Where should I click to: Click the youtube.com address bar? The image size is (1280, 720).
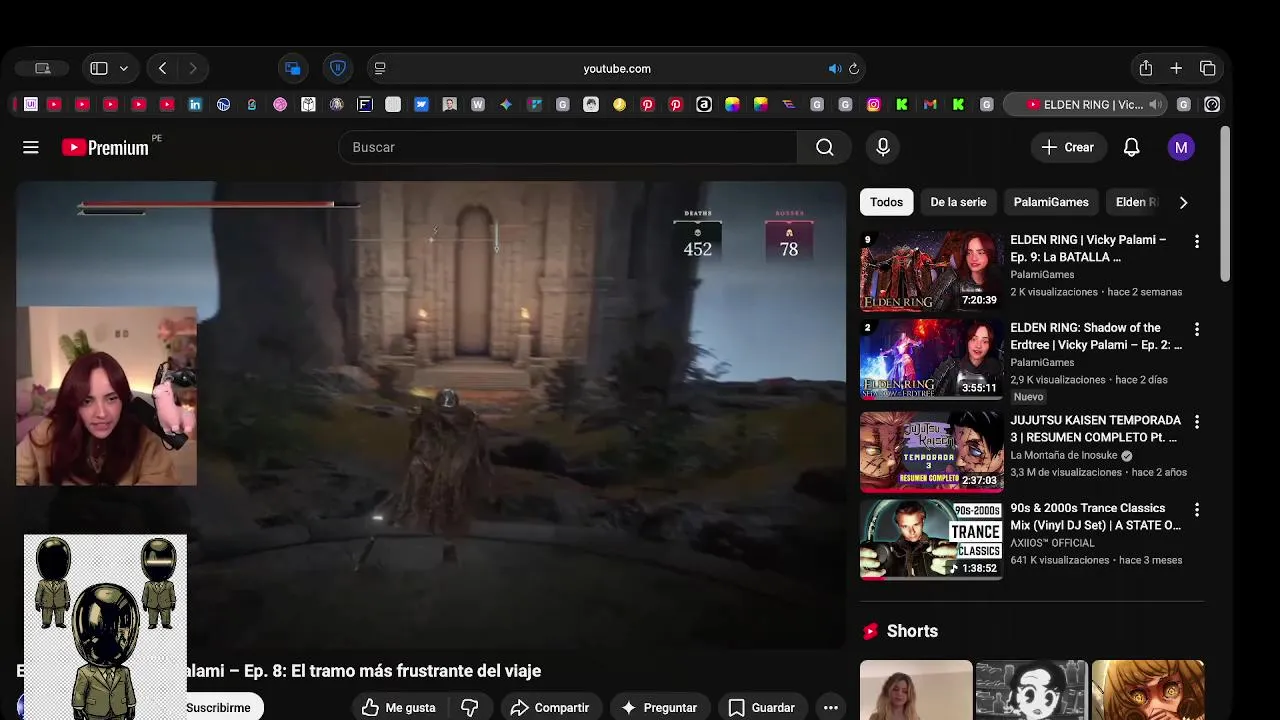(617, 69)
